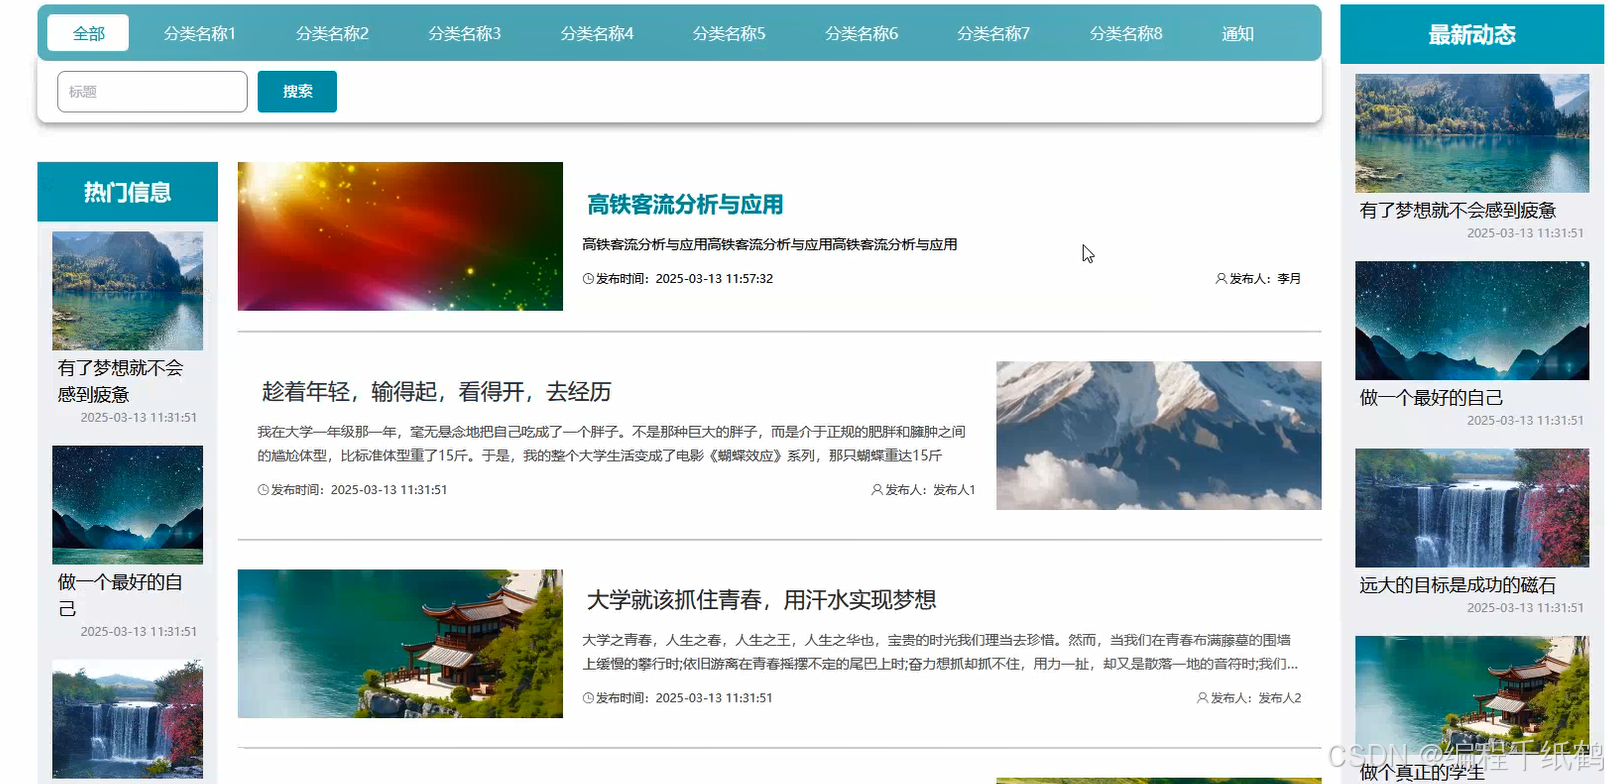Open 热门信息 waterfall thumbnail
The width and height of the screenshot is (1608, 784).
(127, 719)
